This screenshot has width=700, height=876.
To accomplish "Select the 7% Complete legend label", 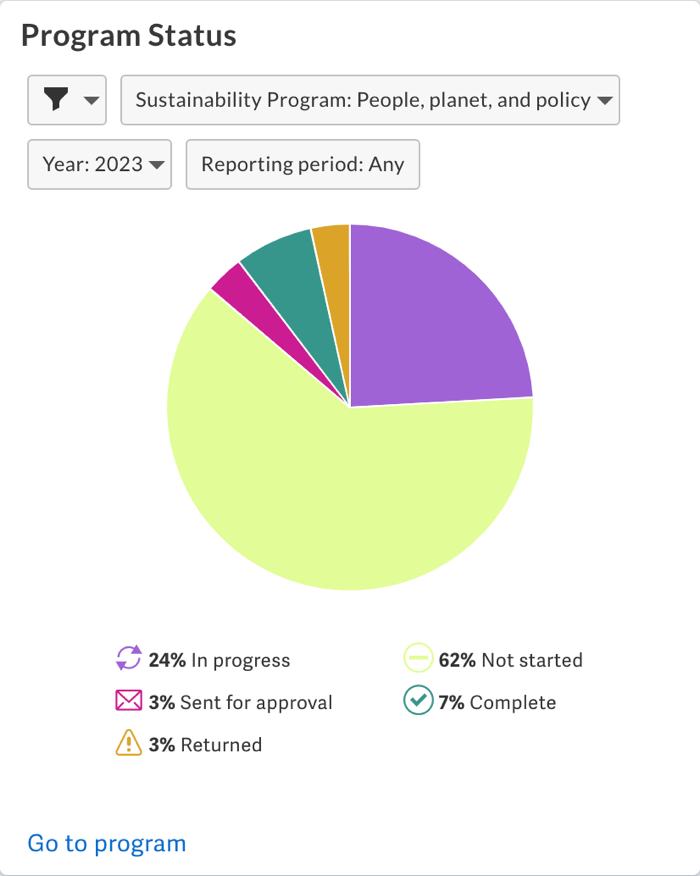I will 496,702.
